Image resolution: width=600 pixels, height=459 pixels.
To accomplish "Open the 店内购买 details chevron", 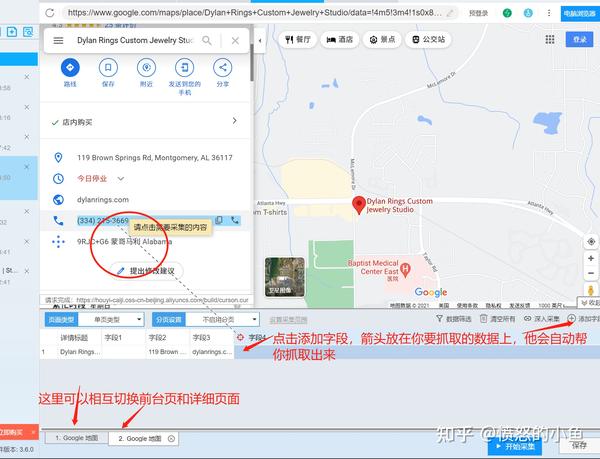I will click(235, 121).
